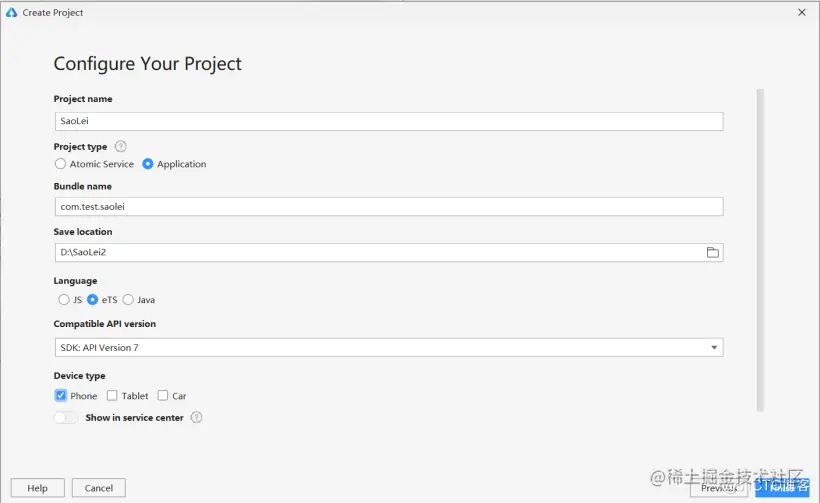The height and width of the screenshot is (503, 820).
Task: Expand the Compatible API version dropdown
Action: (x=714, y=348)
